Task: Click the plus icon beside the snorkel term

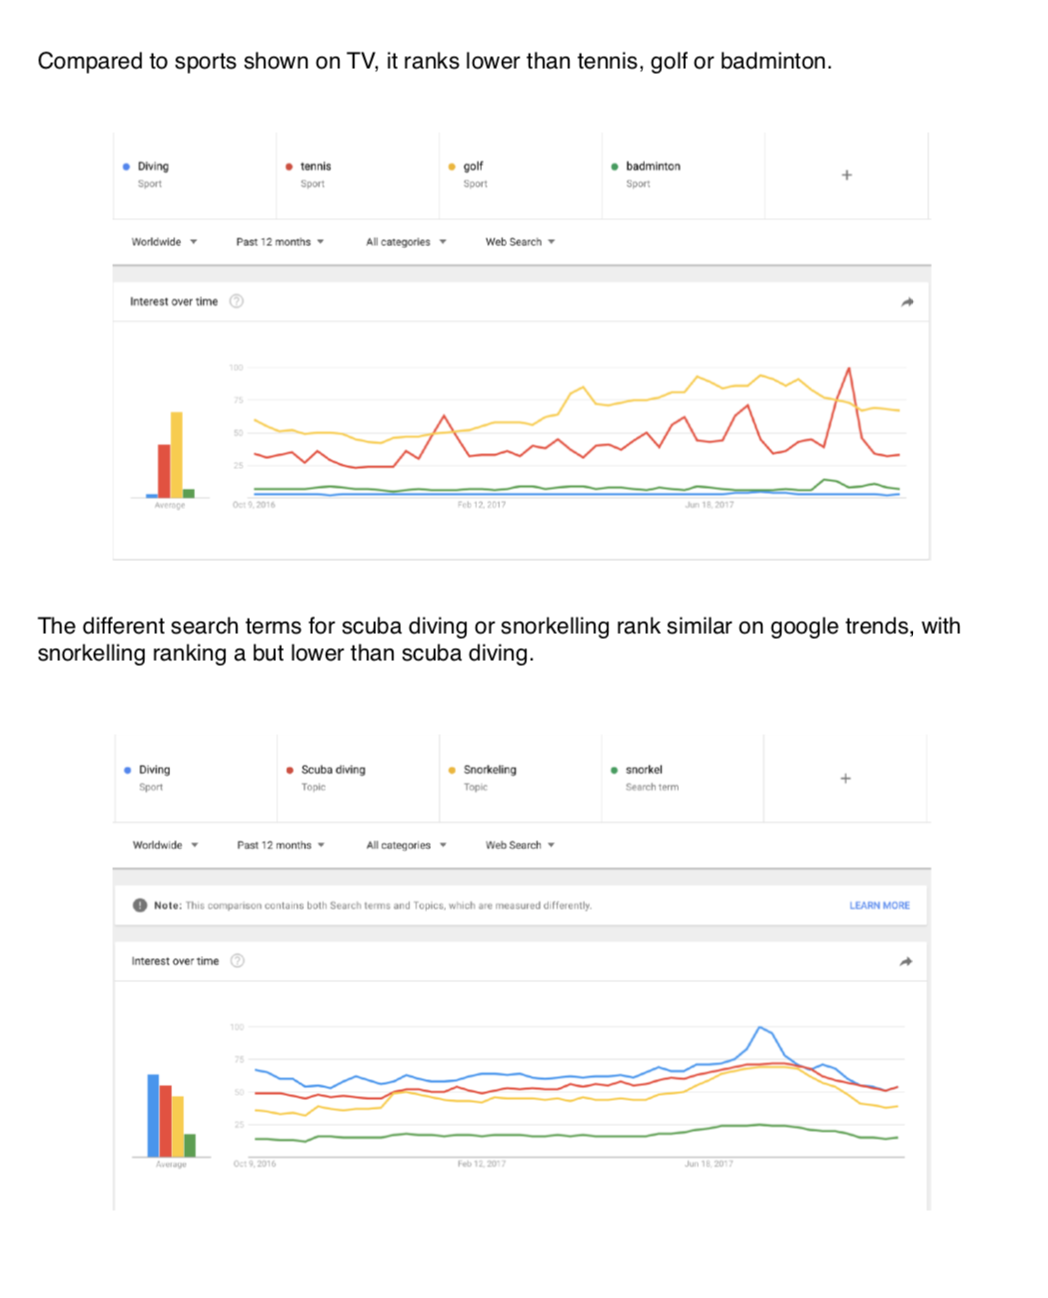Action: click(845, 778)
